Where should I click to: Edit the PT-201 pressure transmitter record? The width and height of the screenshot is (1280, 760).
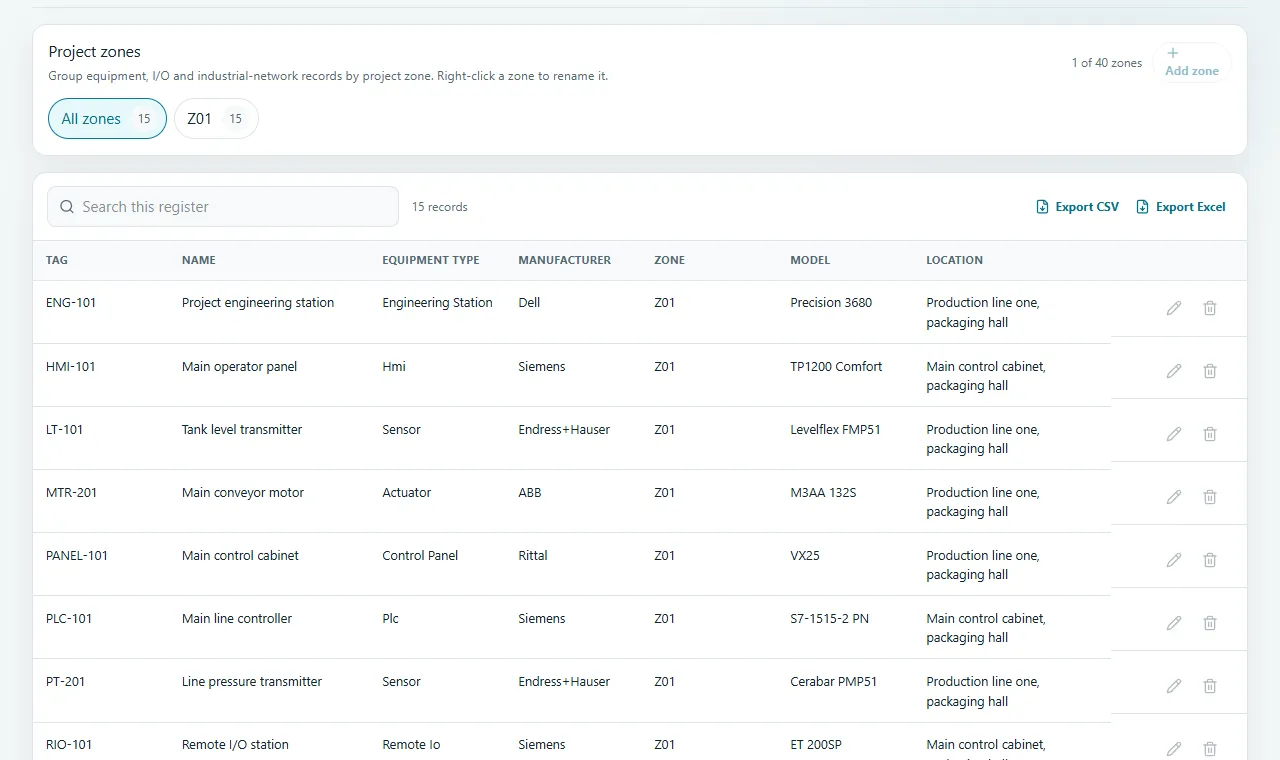click(1174, 686)
